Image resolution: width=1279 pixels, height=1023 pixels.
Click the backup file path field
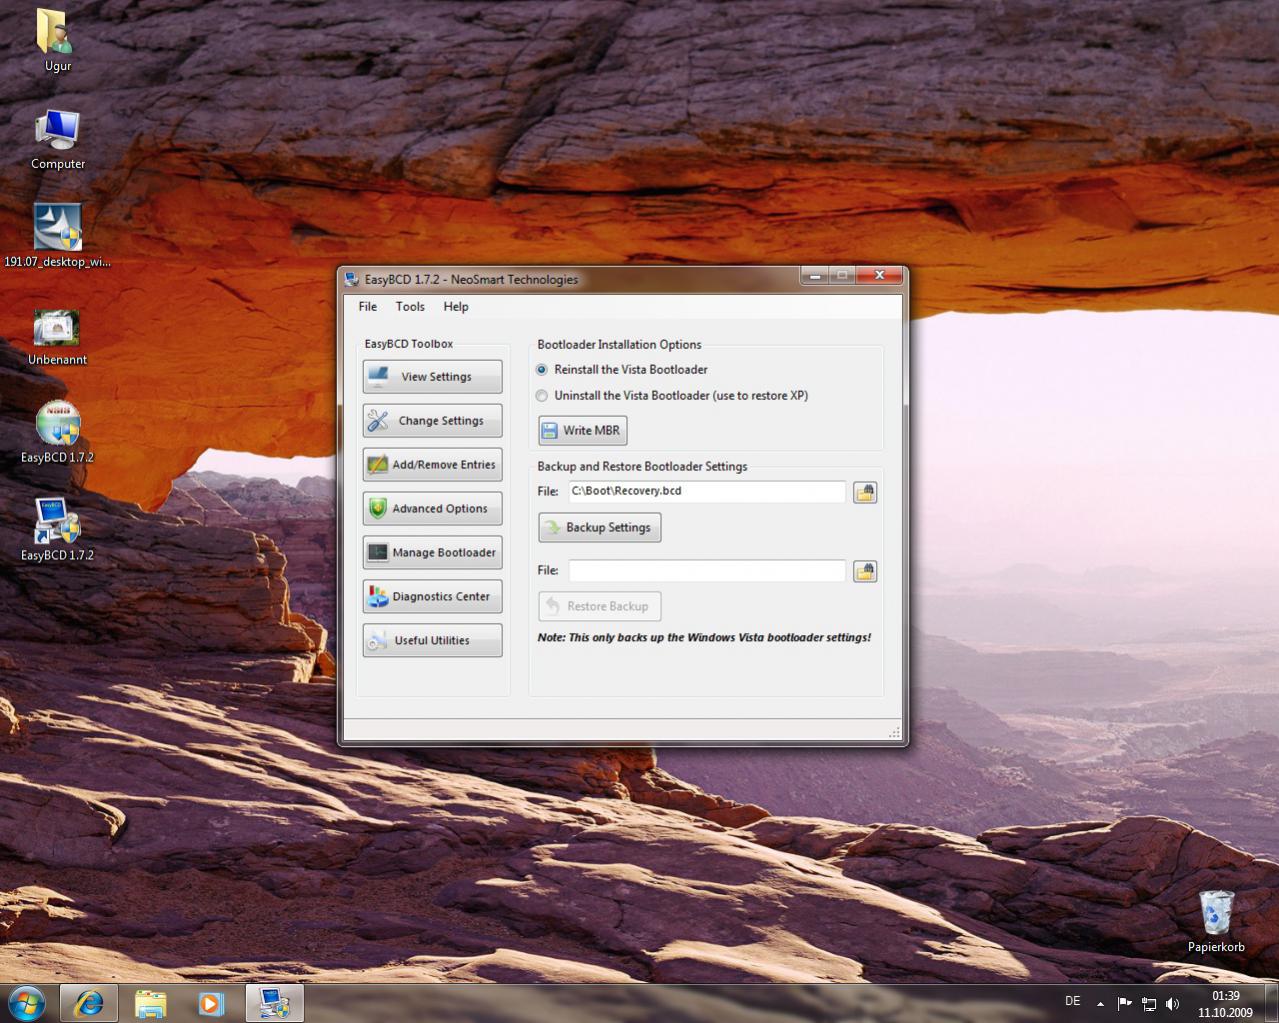coord(707,491)
